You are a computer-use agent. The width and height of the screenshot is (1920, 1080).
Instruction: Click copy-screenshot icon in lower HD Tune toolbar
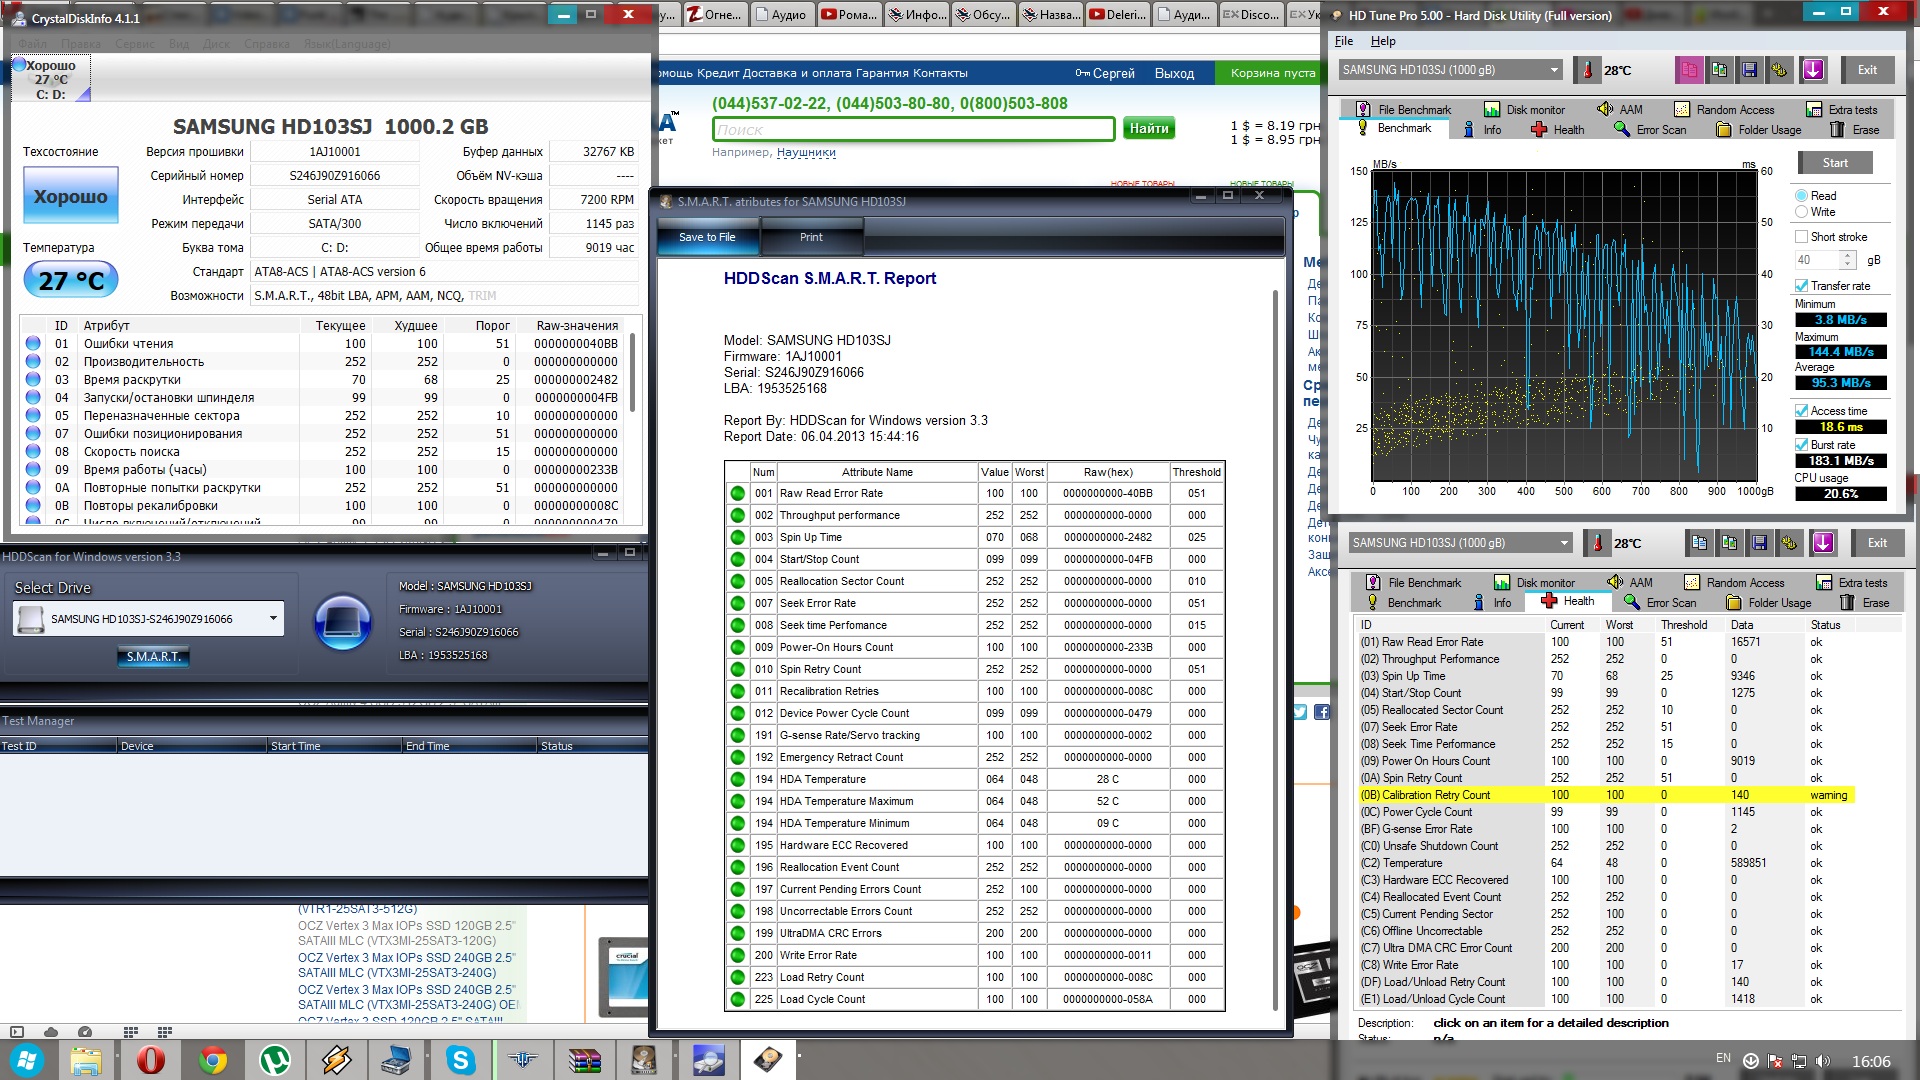click(1729, 543)
